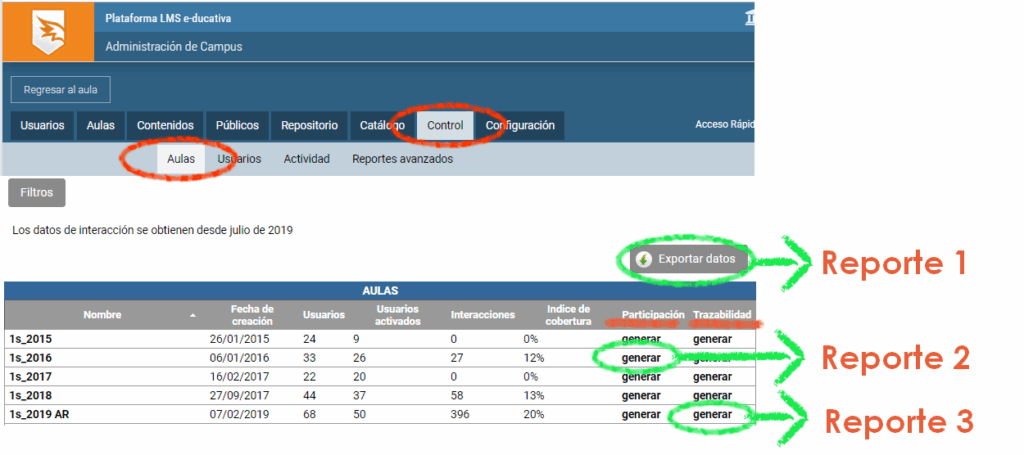This screenshot has width=1024, height=455.
Task: Select the Aulas sub-tab under Control
Action: tap(181, 159)
